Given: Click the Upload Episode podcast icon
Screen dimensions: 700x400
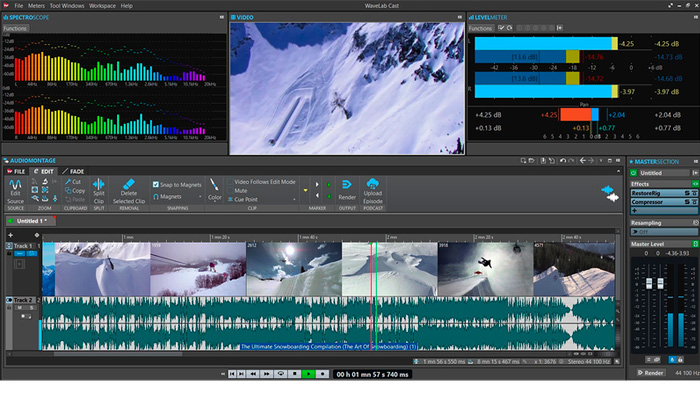Looking at the screenshot, I should (373, 184).
